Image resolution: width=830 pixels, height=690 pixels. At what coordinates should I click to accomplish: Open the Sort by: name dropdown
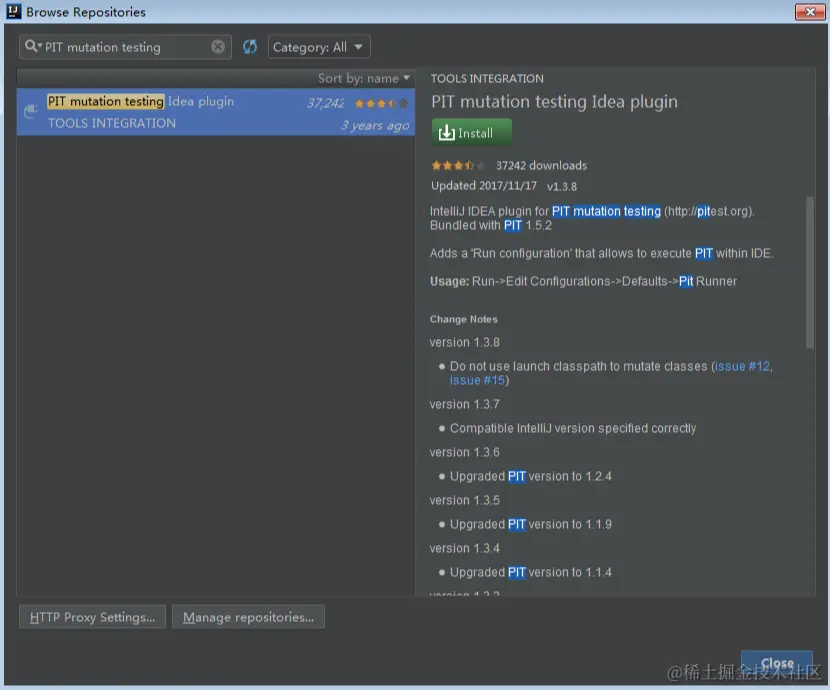pos(364,78)
